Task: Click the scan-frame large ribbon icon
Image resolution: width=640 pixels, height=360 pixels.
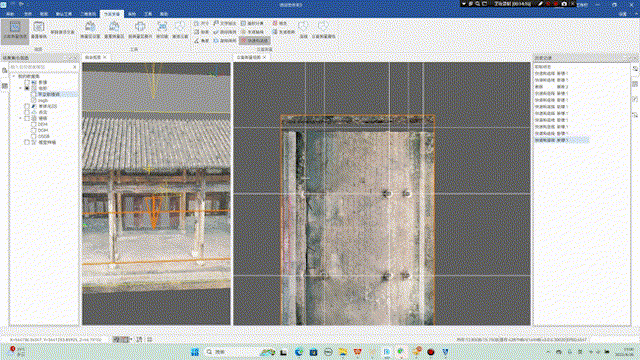Action: (x=162, y=30)
